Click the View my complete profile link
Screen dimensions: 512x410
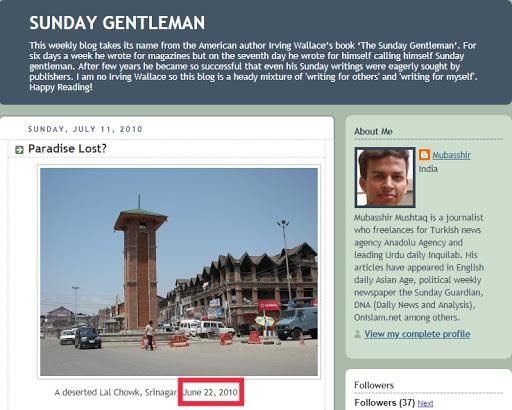[417, 334]
